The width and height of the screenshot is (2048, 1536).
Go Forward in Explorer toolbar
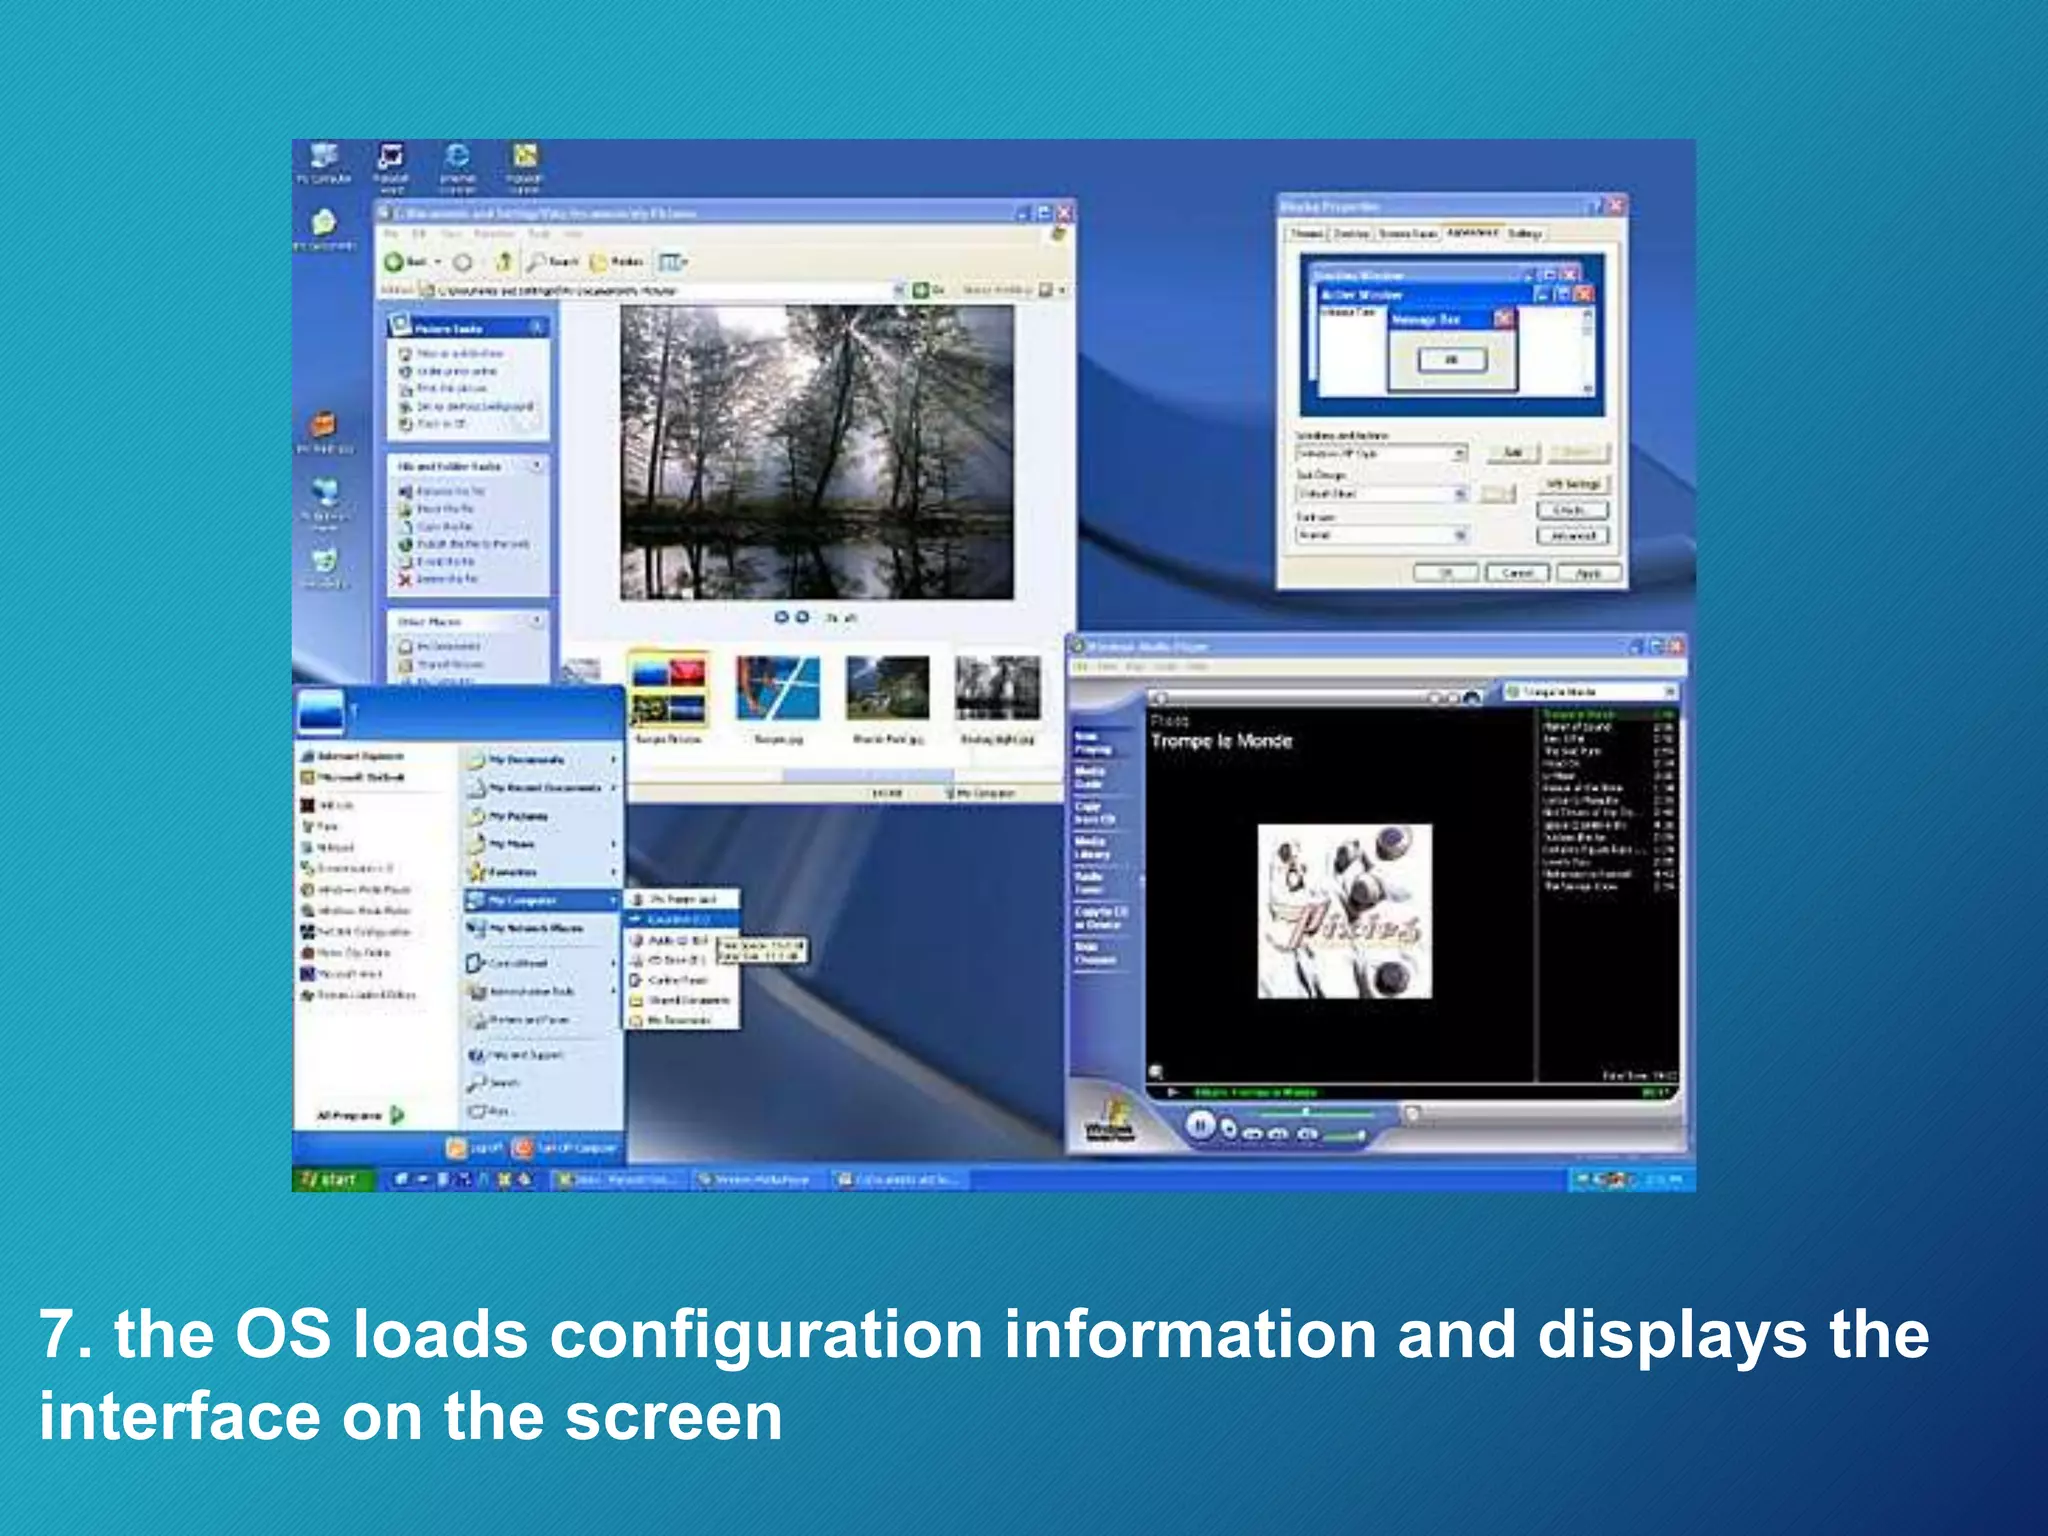(x=462, y=262)
